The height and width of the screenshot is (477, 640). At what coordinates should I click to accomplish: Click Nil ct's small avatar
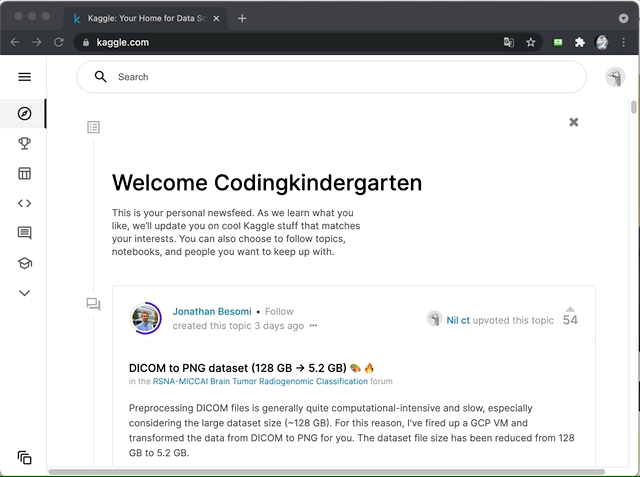coord(434,318)
